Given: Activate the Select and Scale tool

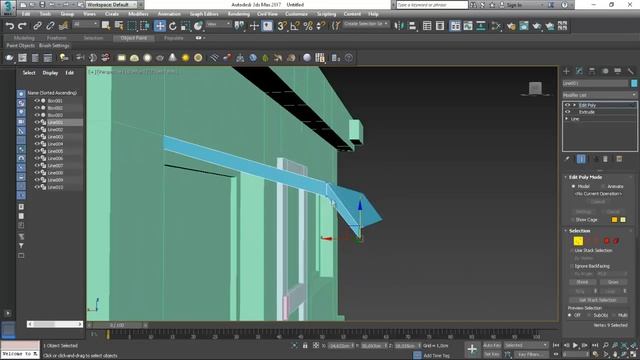Looking at the screenshot, I should (x=185, y=26).
